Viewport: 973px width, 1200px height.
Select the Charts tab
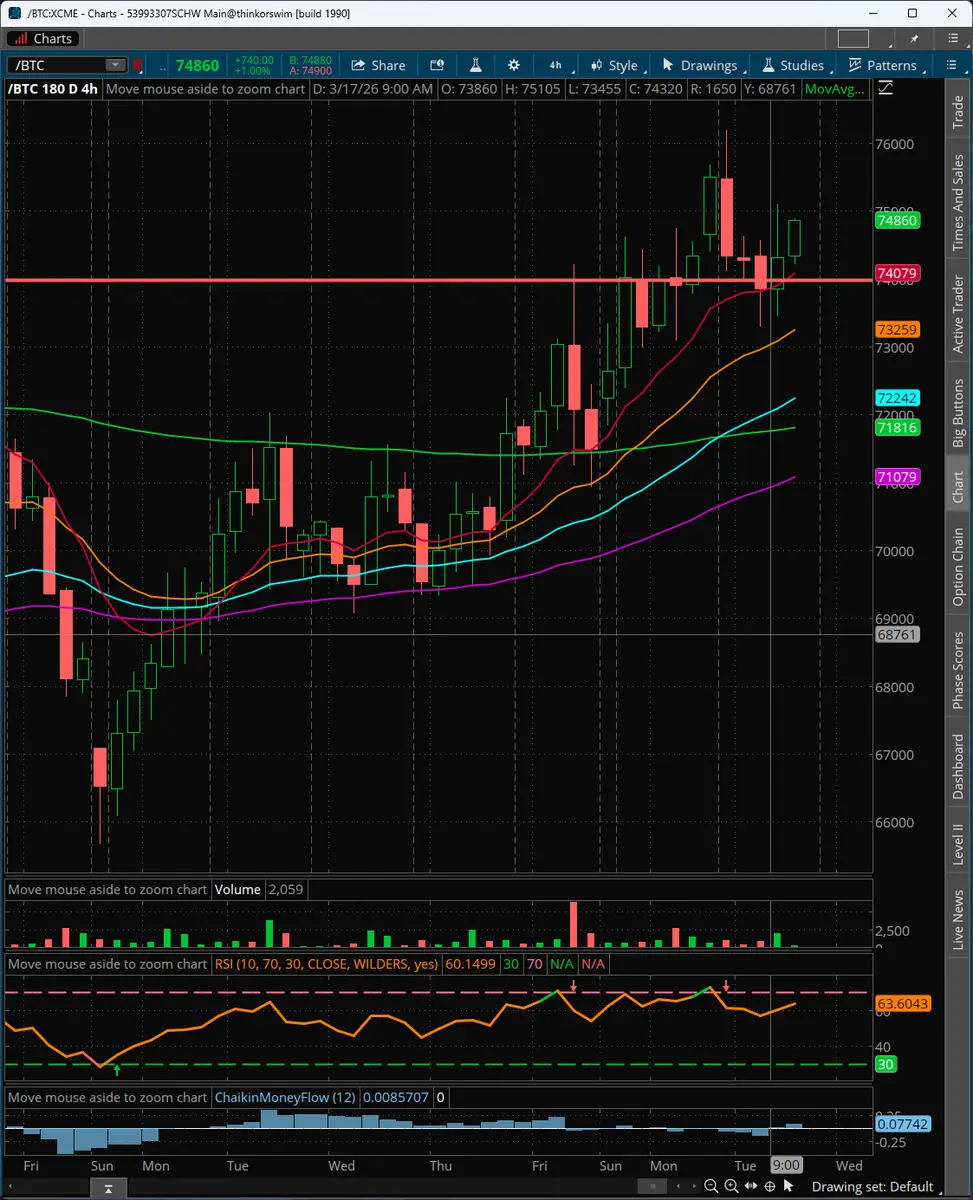click(x=43, y=38)
